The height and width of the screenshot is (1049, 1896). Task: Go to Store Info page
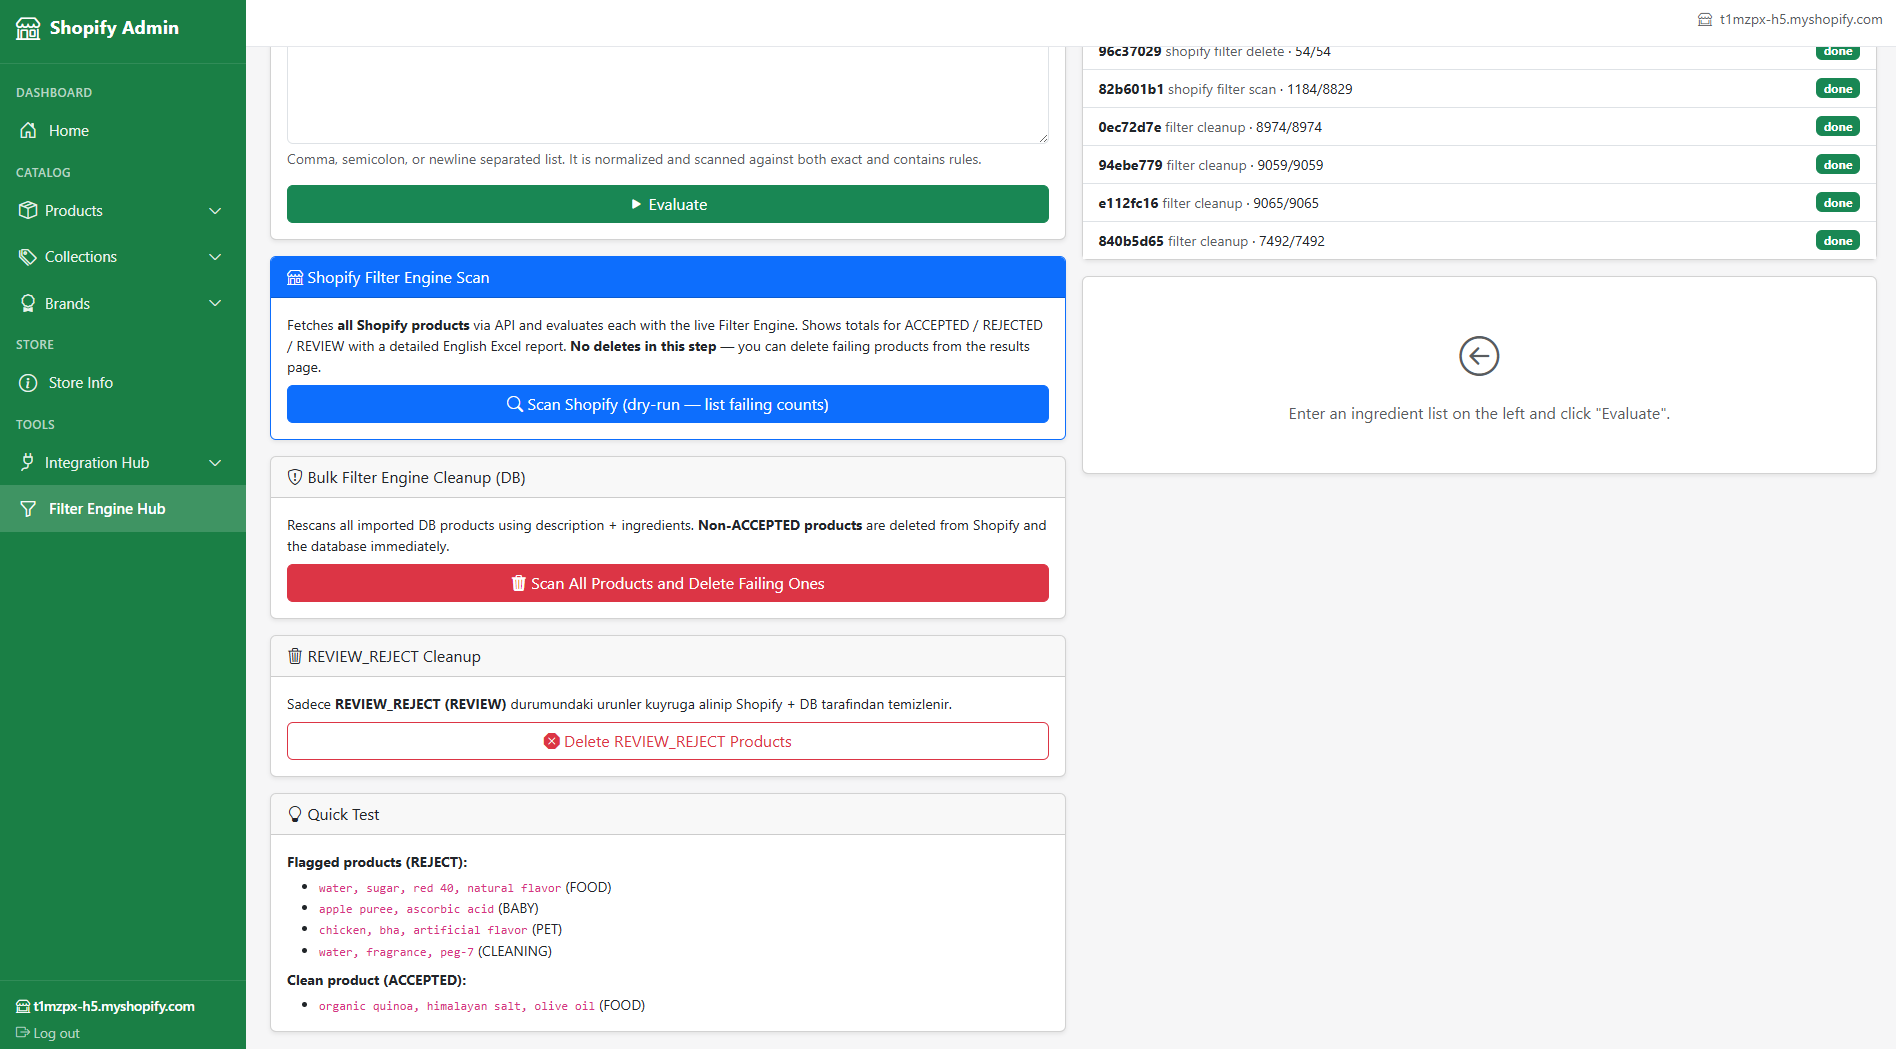[x=123, y=383]
